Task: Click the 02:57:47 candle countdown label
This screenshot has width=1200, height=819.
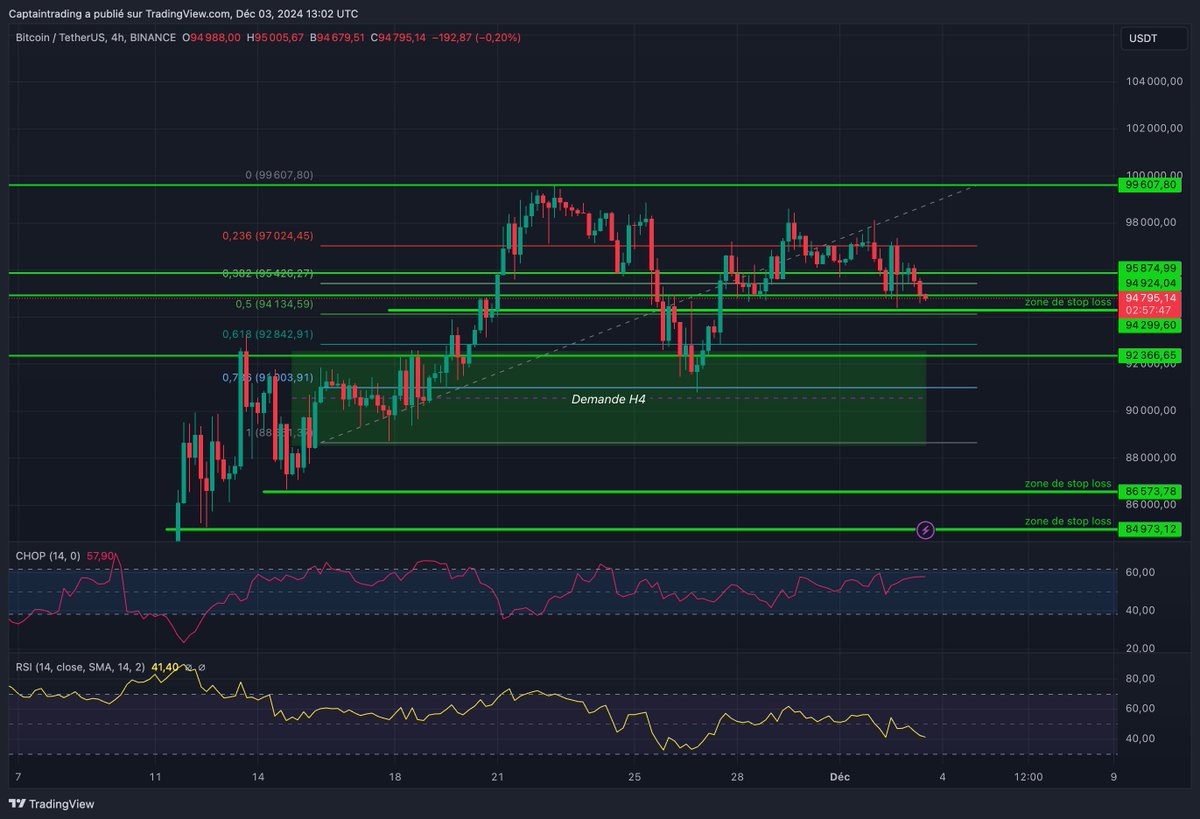Action: point(1151,310)
